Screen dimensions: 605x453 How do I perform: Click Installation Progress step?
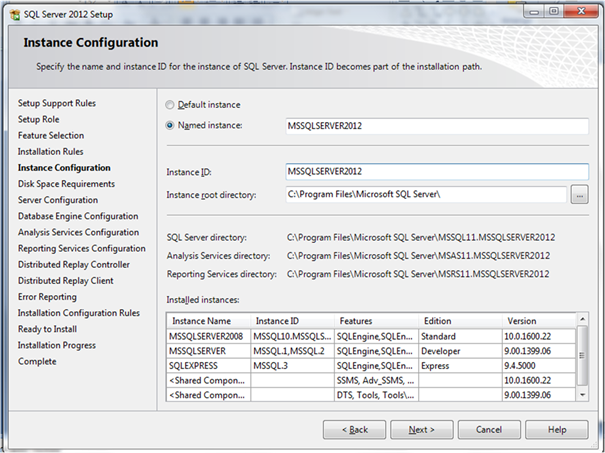pyautogui.click(x=57, y=345)
